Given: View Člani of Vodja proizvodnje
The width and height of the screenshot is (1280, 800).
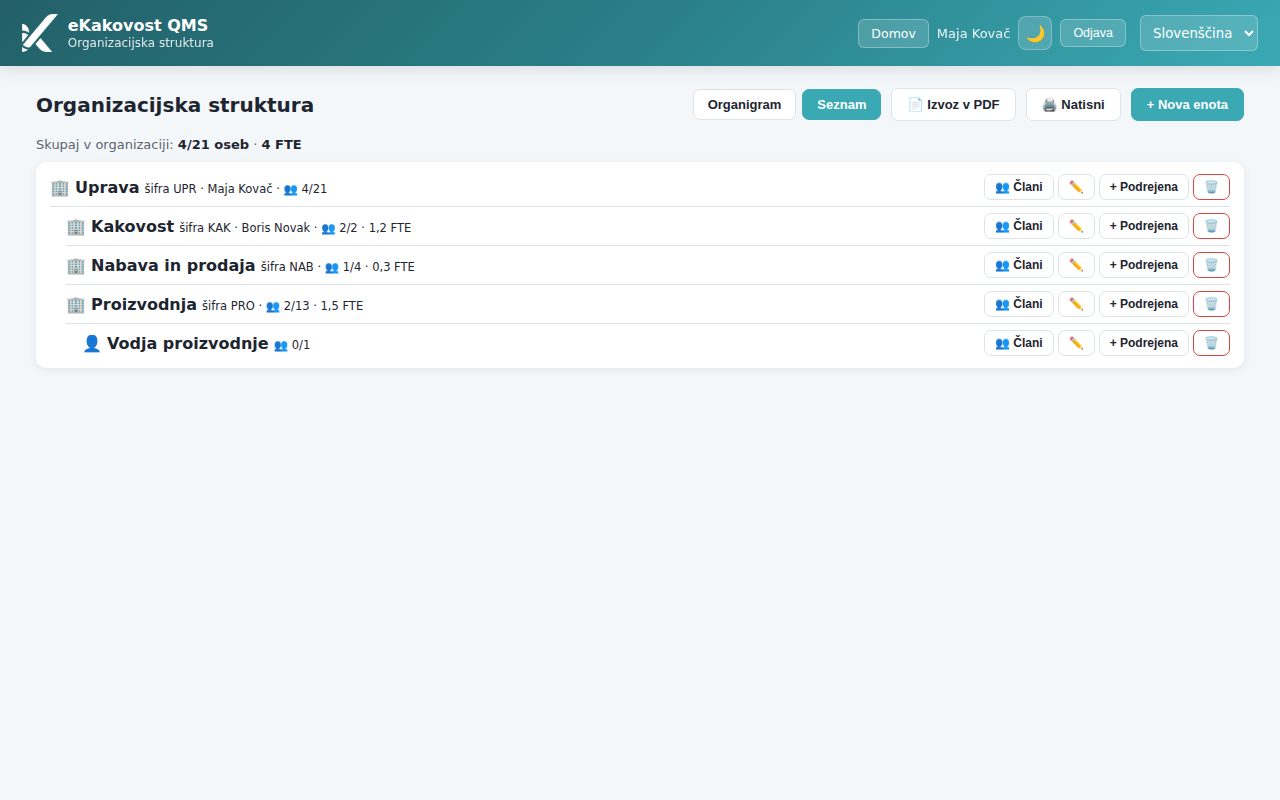Looking at the screenshot, I should [x=1019, y=343].
